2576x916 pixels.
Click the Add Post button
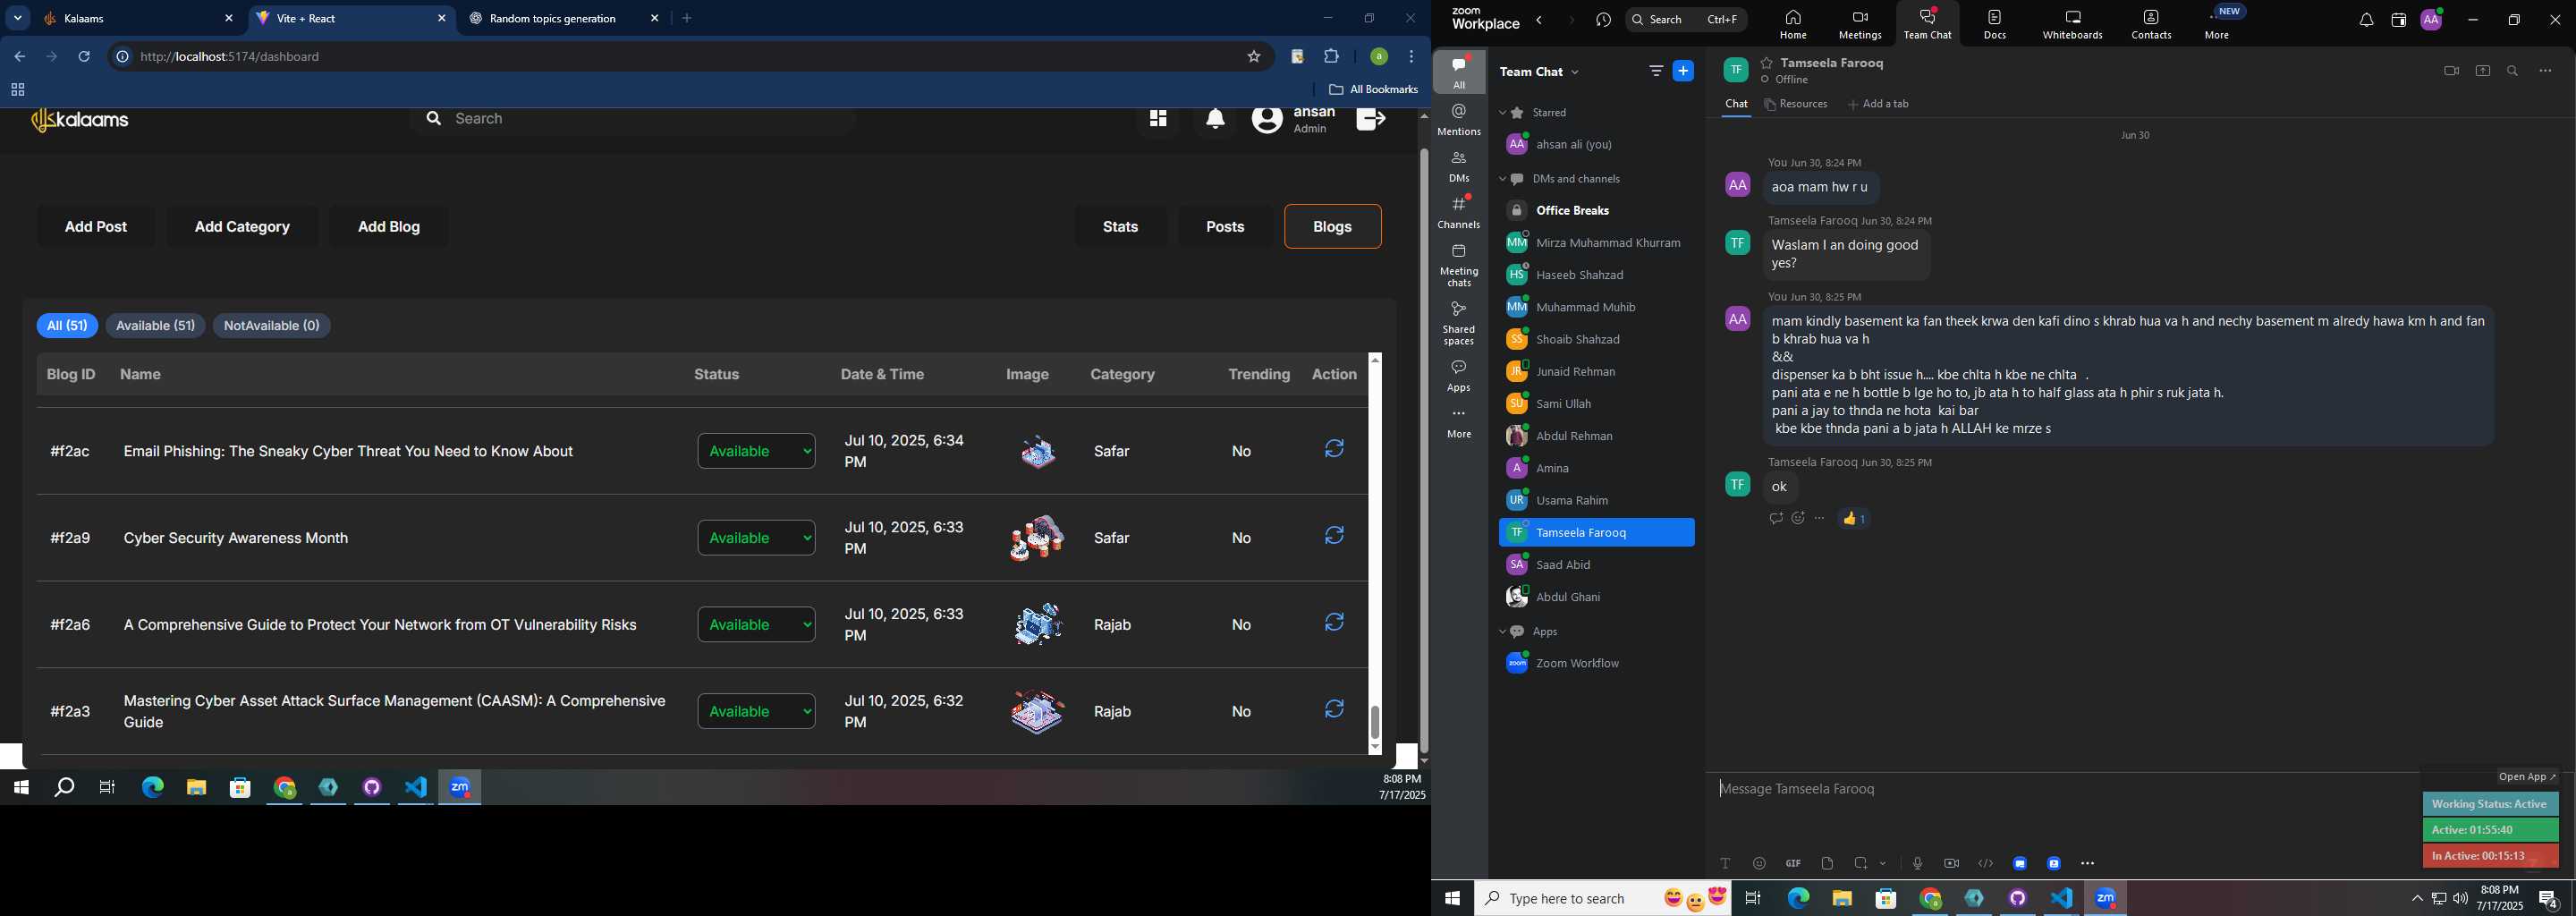point(96,227)
